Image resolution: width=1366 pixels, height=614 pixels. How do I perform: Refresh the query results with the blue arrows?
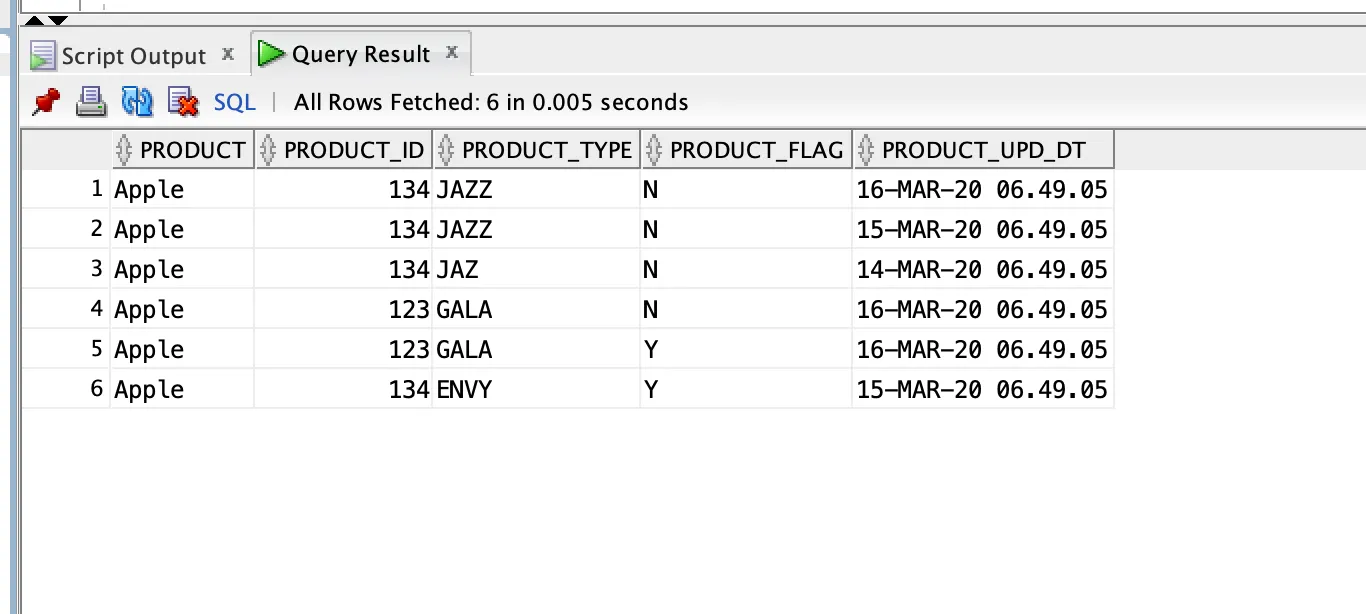point(137,101)
